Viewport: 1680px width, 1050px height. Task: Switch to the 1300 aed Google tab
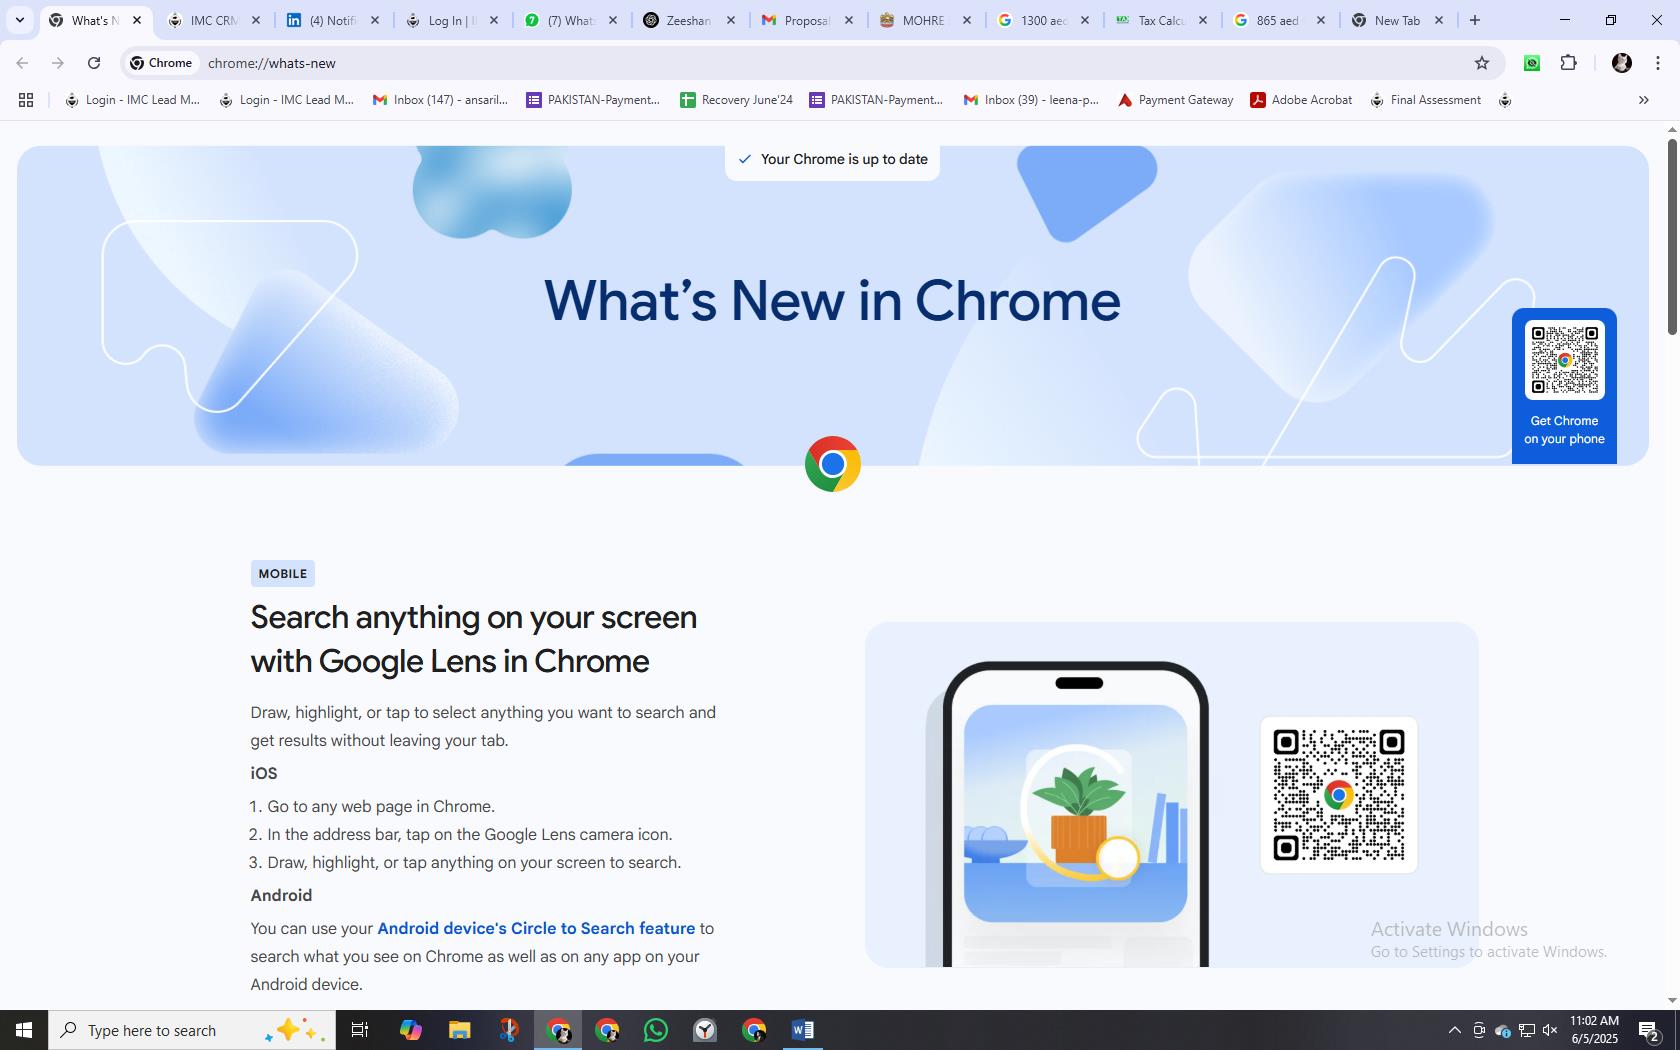pyautogui.click(x=1043, y=20)
